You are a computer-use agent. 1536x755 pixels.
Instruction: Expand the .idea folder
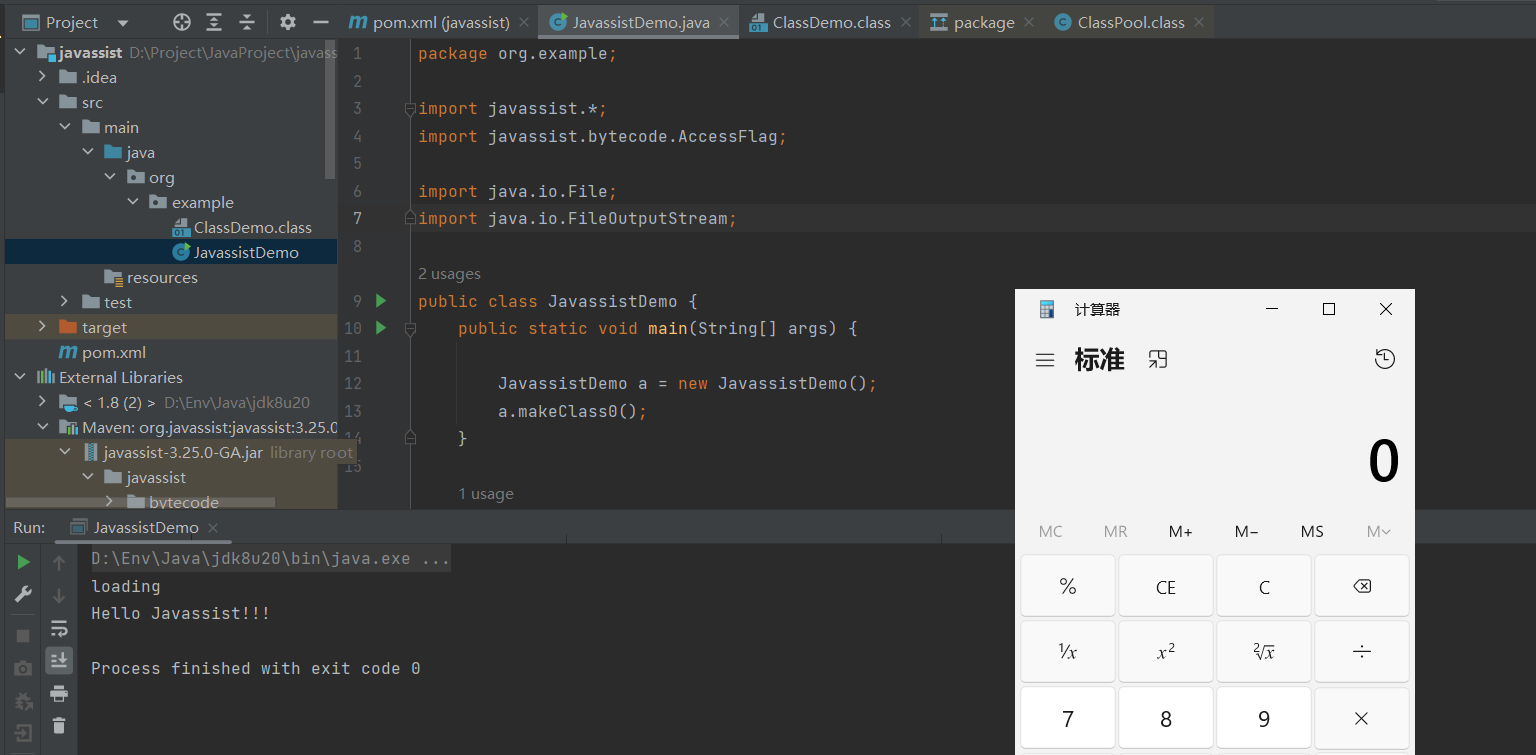click(42, 77)
